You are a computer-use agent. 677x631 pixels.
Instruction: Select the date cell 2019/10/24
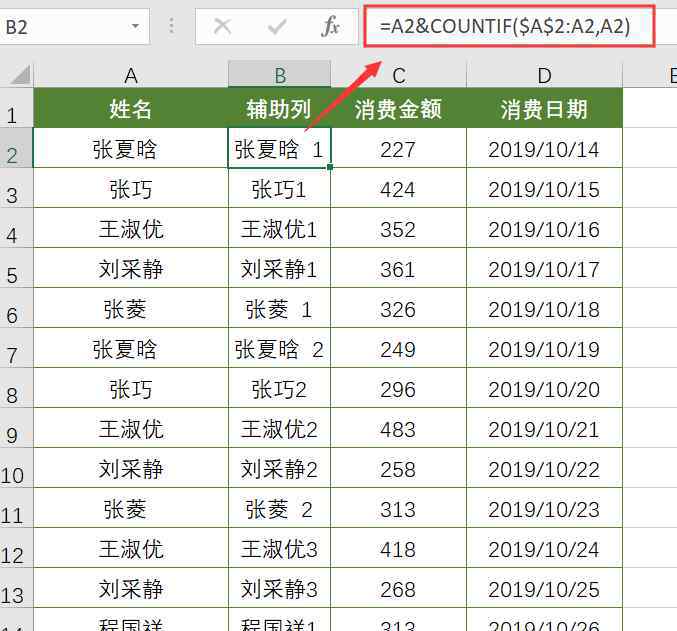pos(544,548)
